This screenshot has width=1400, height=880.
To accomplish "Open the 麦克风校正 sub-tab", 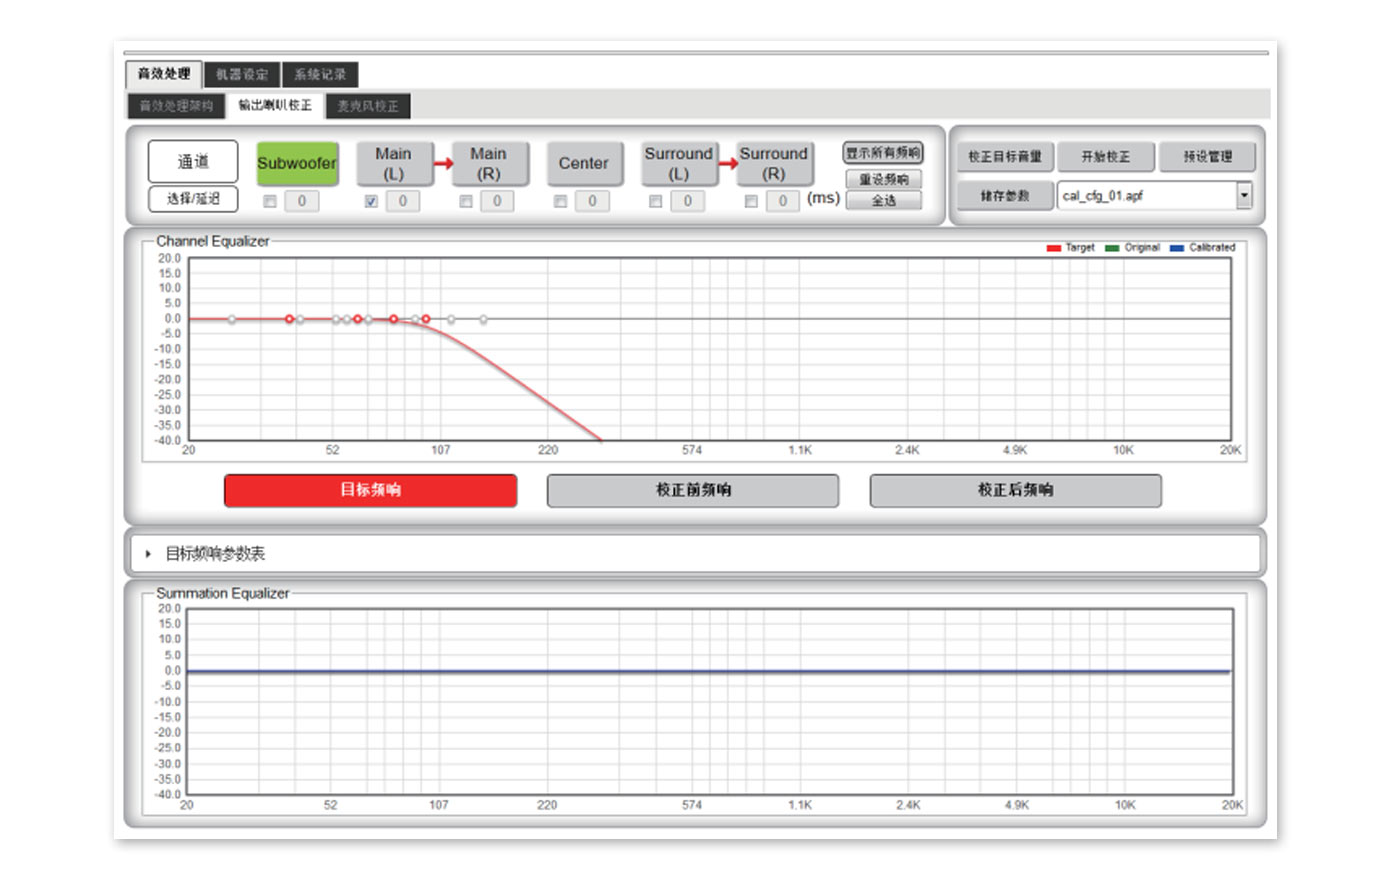I will tap(367, 106).
